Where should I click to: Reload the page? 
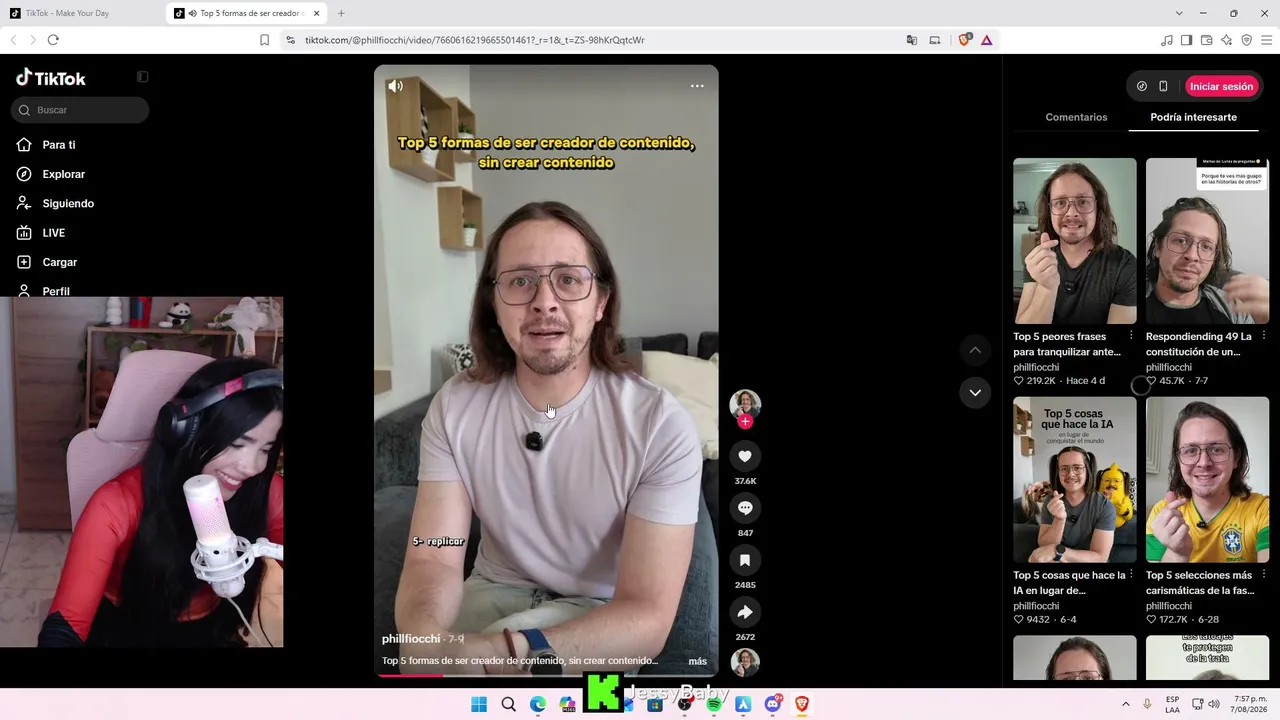(x=53, y=40)
